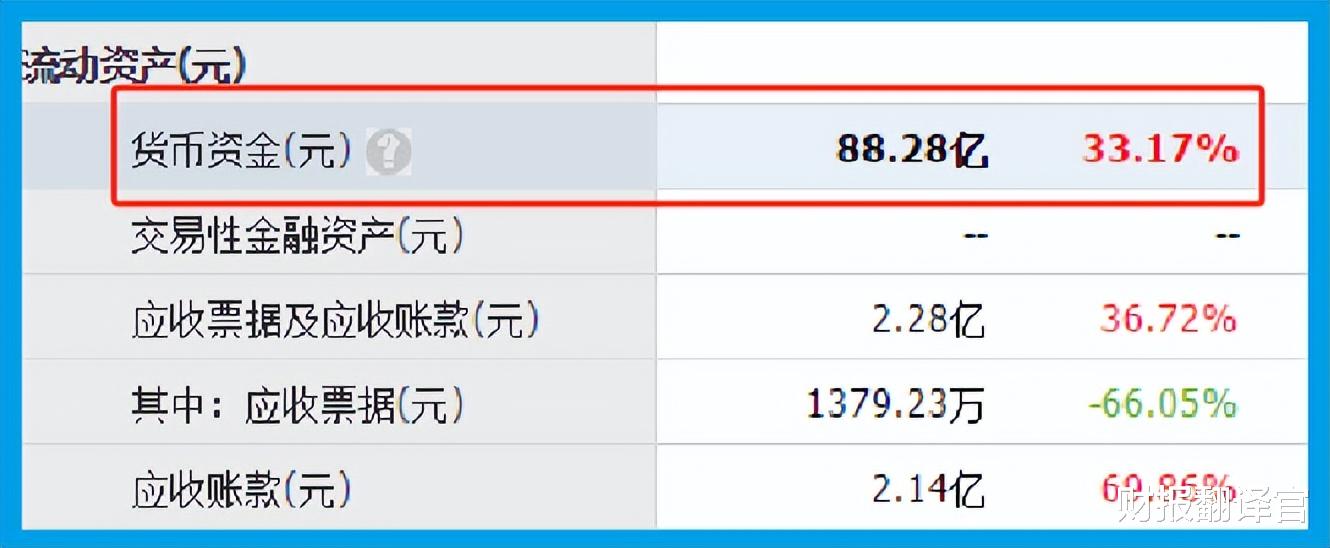
Task: Click the -- amount cell for 交易性金融资产
Action: [975, 237]
